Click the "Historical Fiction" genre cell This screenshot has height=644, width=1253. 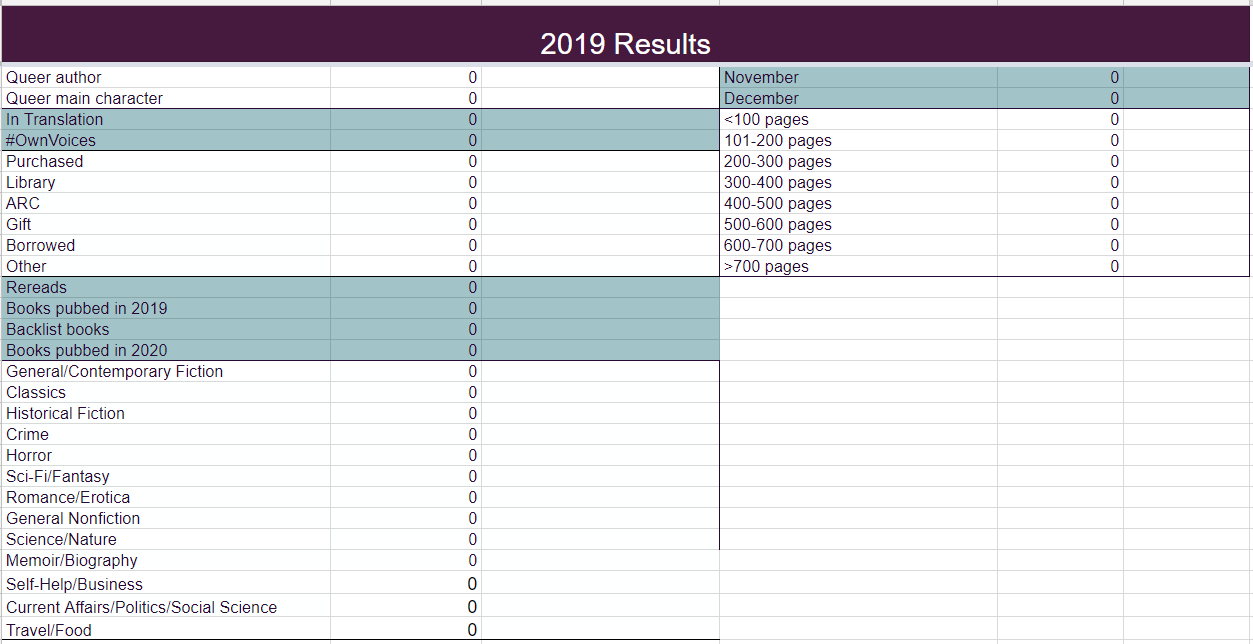(x=166, y=413)
